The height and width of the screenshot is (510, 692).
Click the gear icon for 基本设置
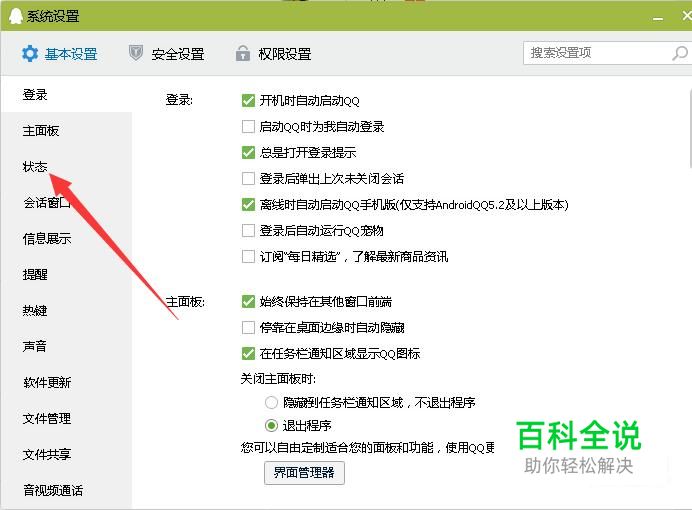[x=30, y=54]
